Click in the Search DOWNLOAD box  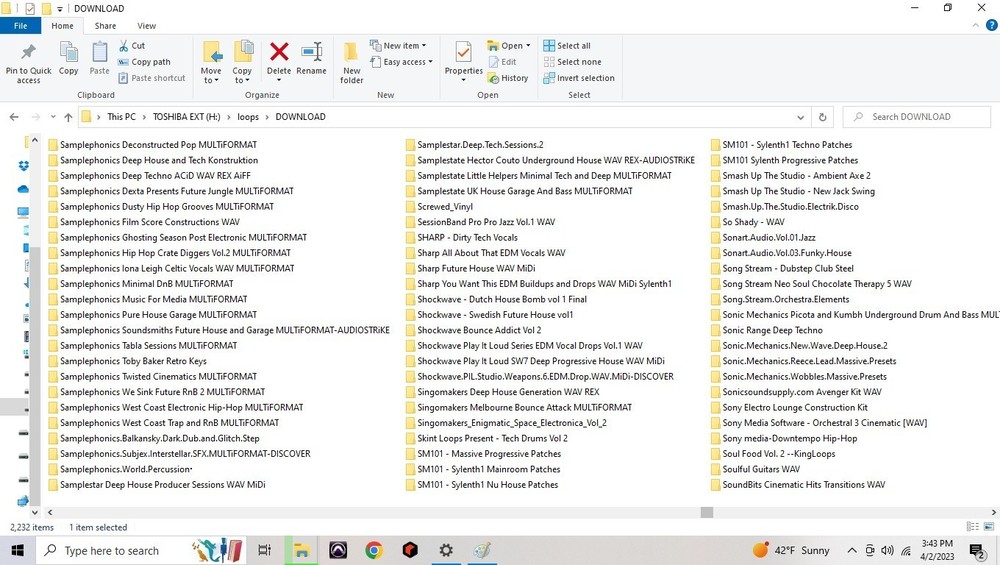coord(917,117)
